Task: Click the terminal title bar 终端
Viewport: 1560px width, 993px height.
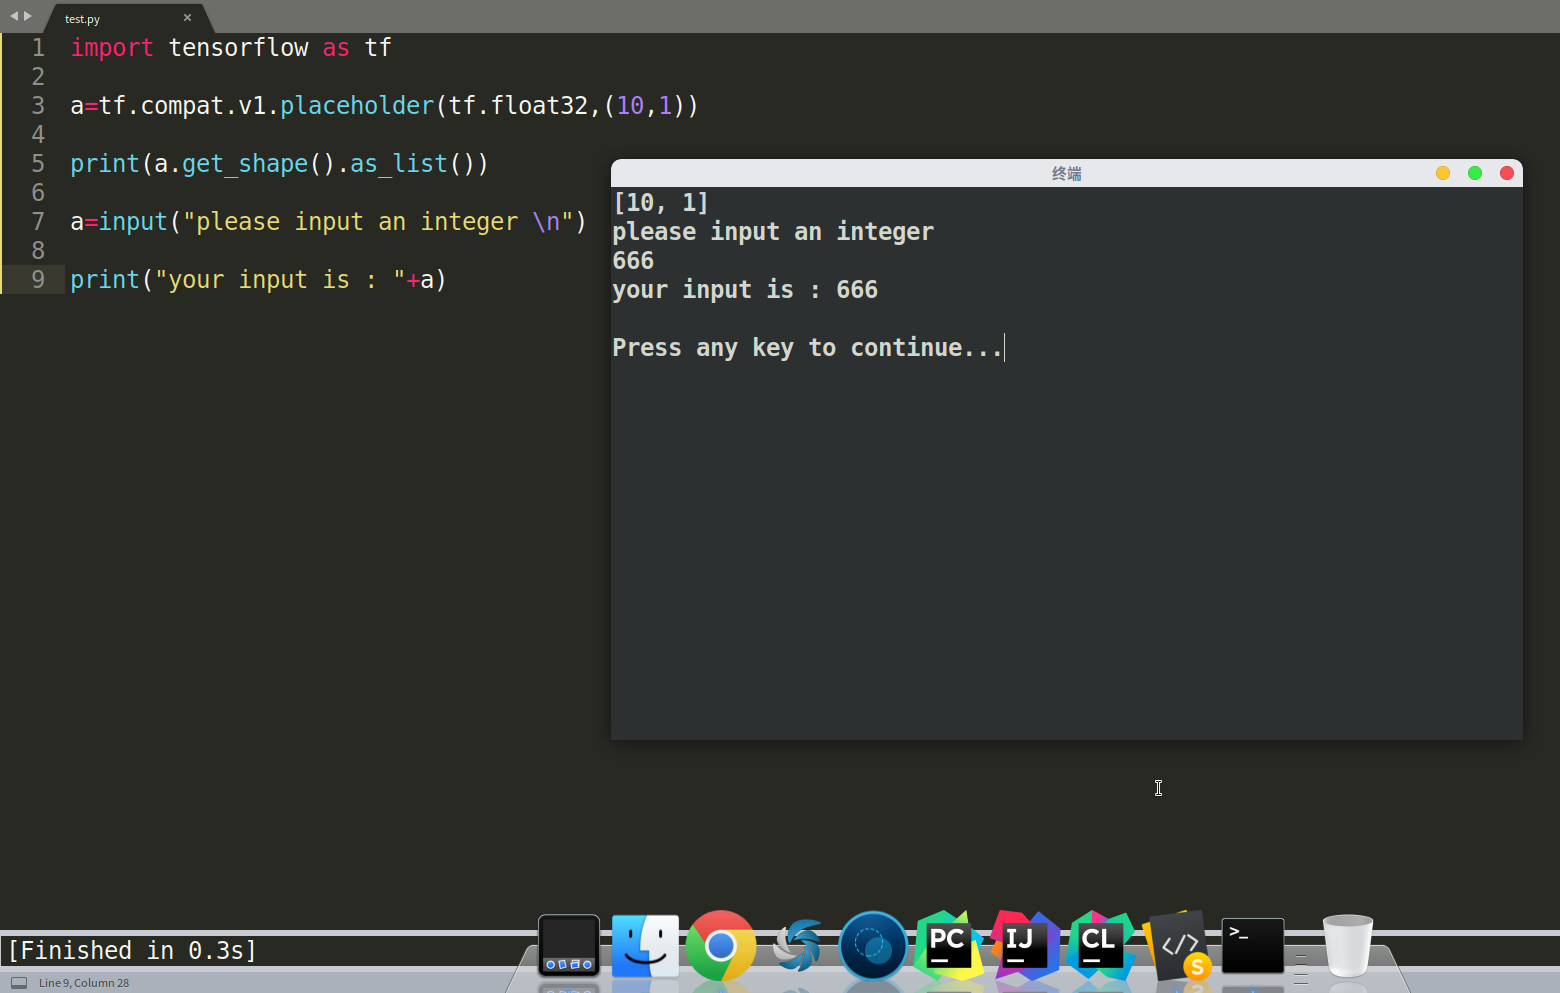Action: (1066, 174)
